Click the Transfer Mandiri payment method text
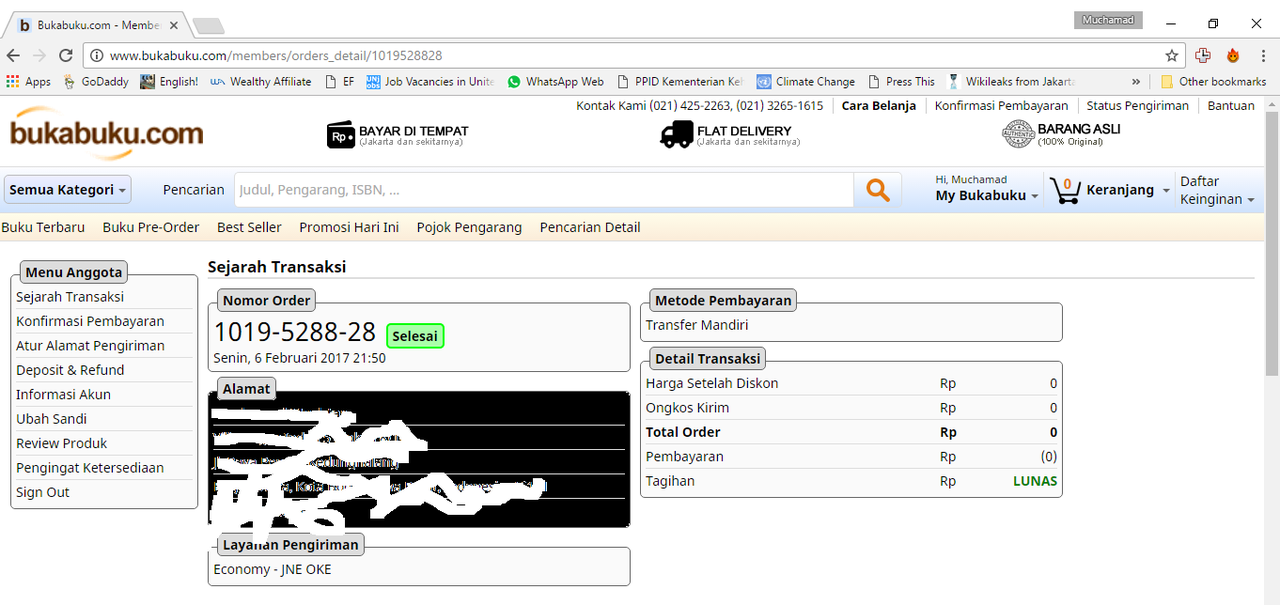Viewport: 1280px width, 605px height. click(697, 325)
